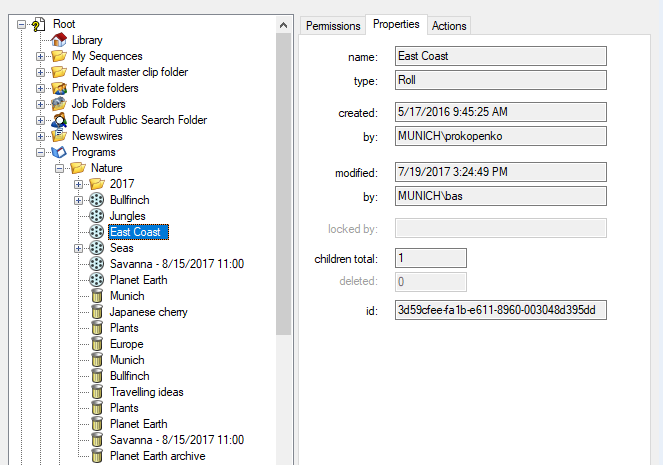Select the Jungles roll in tree
Viewport: 663px width, 465px height.
127,216
